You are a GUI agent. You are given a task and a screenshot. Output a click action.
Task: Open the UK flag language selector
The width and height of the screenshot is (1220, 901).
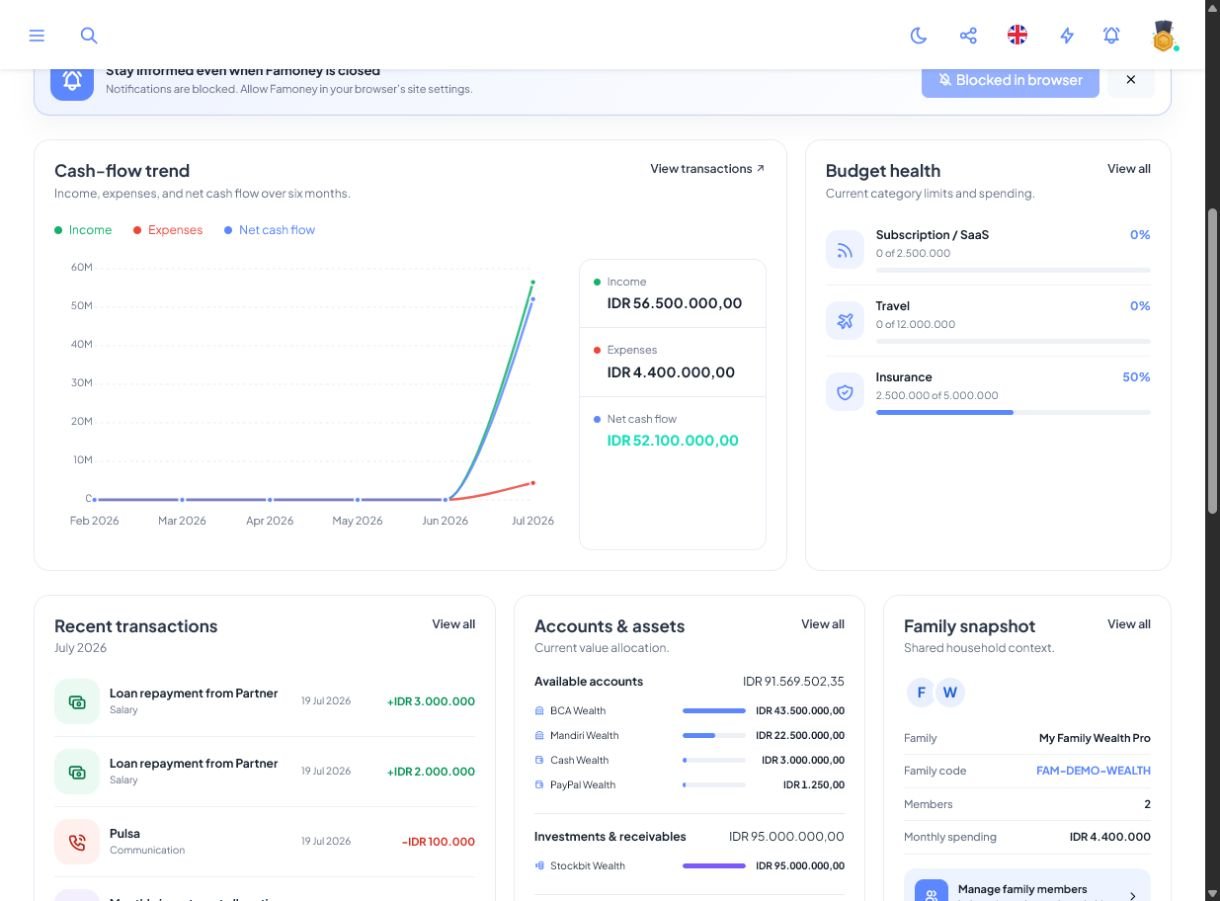pos(1017,35)
